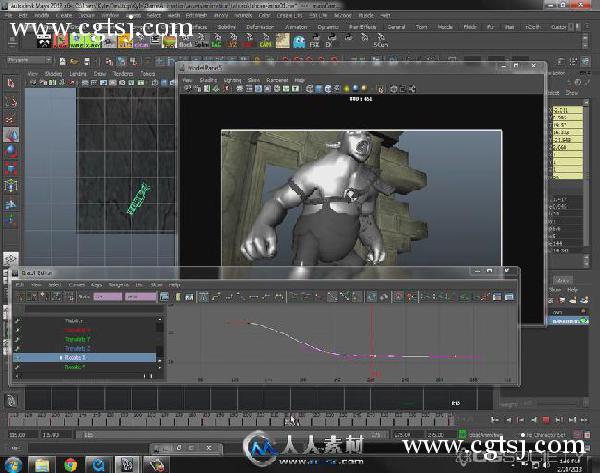Image resolution: width=600 pixels, height=473 pixels.
Task: Select the Lasso tool in the toolbox
Action: tap(11, 101)
